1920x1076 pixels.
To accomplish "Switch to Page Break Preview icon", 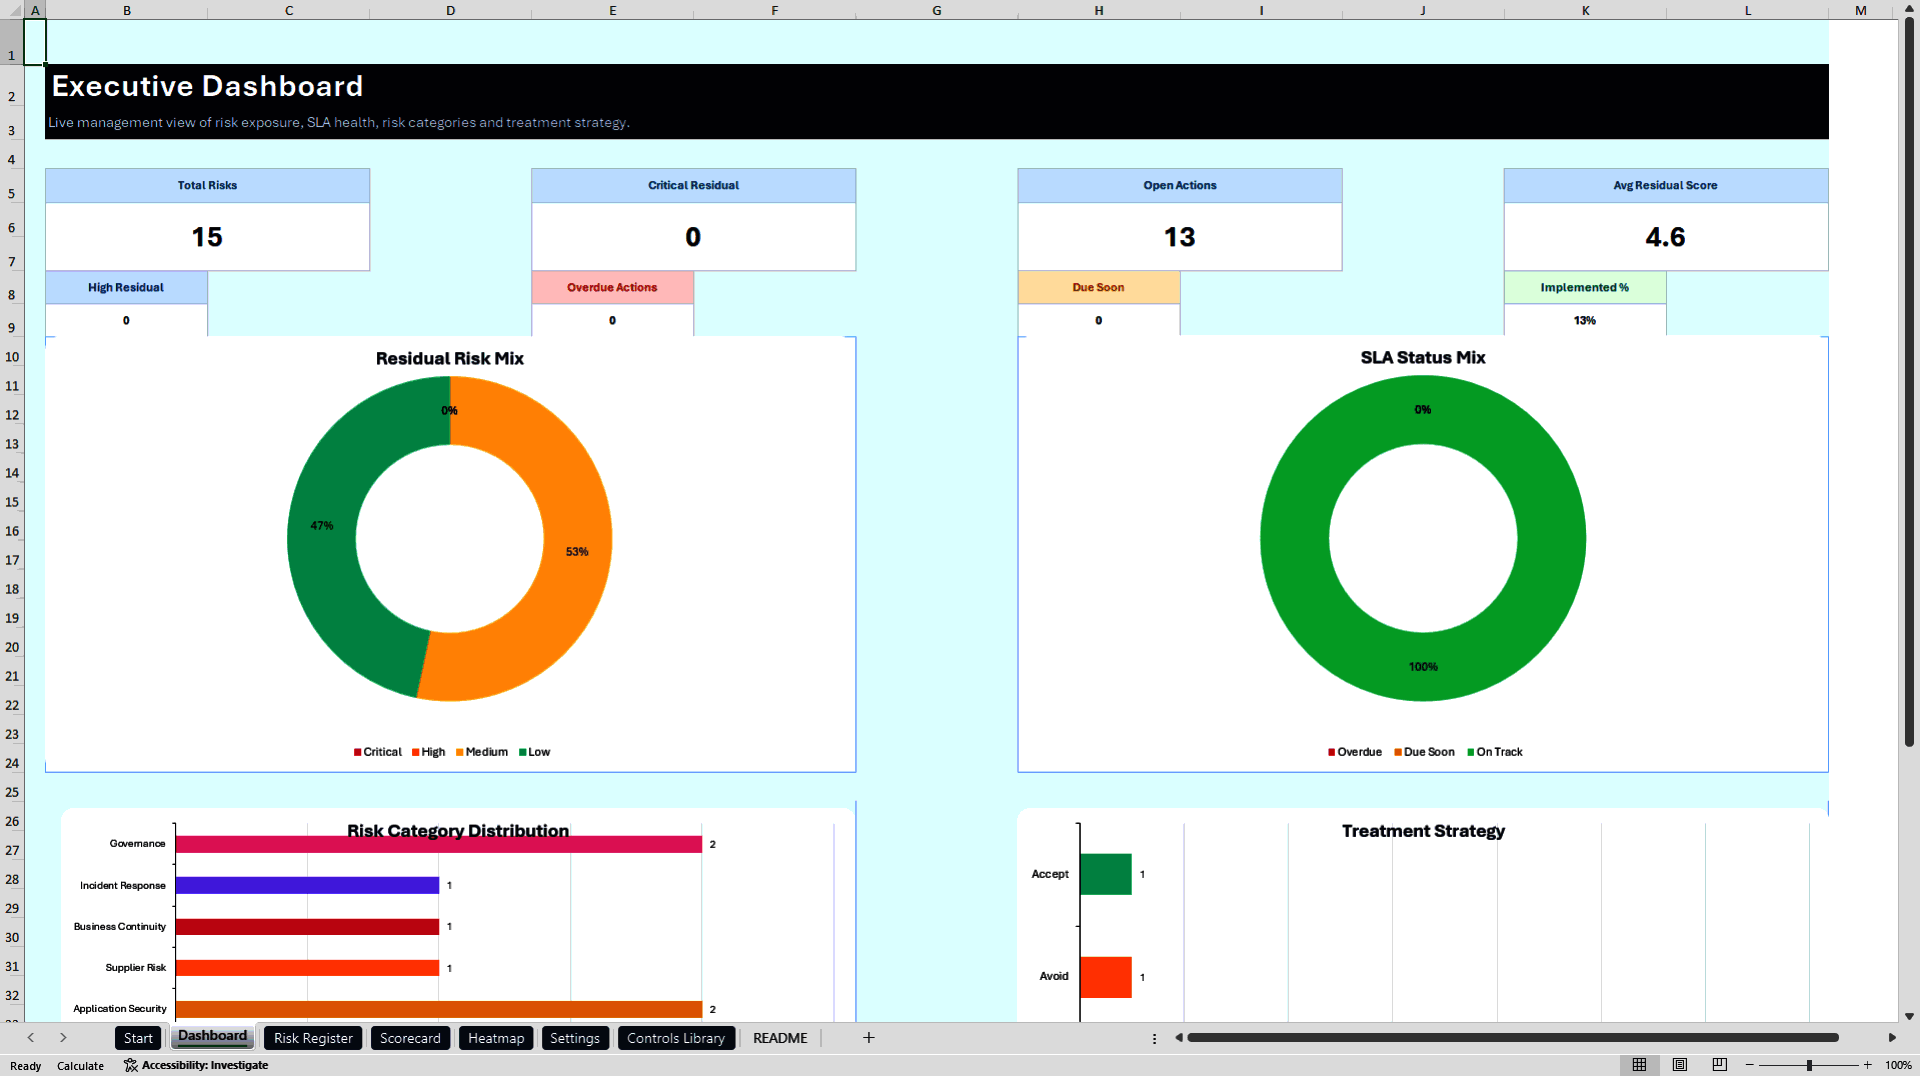I will [x=1720, y=1065].
